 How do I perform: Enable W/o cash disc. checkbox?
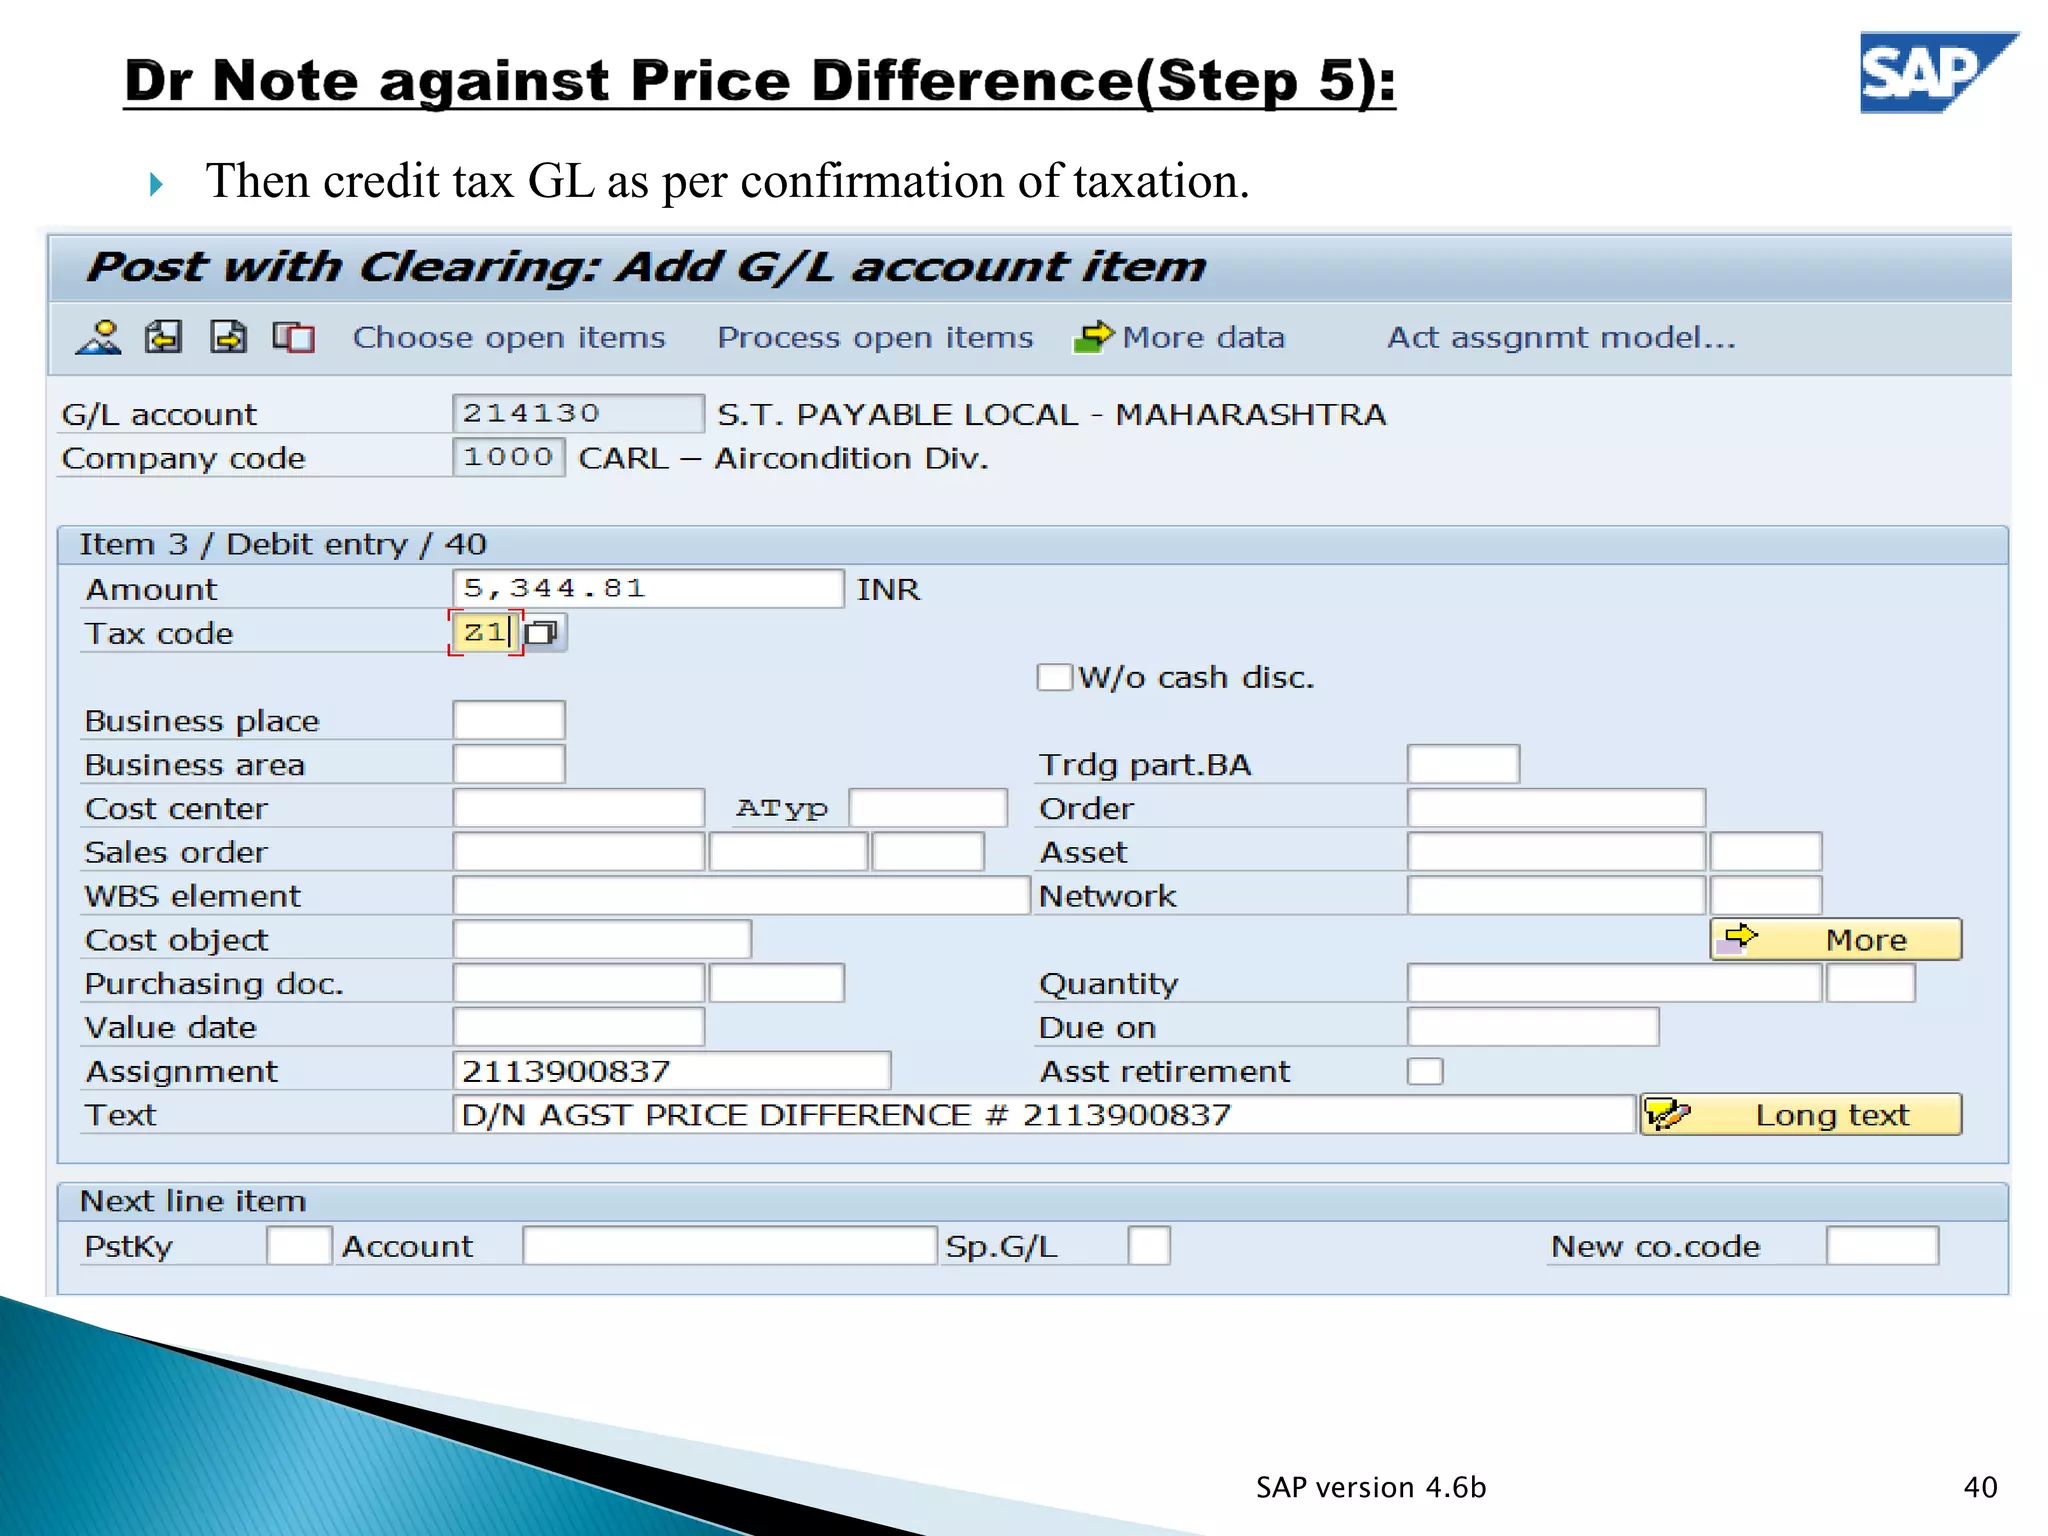[x=1054, y=677]
